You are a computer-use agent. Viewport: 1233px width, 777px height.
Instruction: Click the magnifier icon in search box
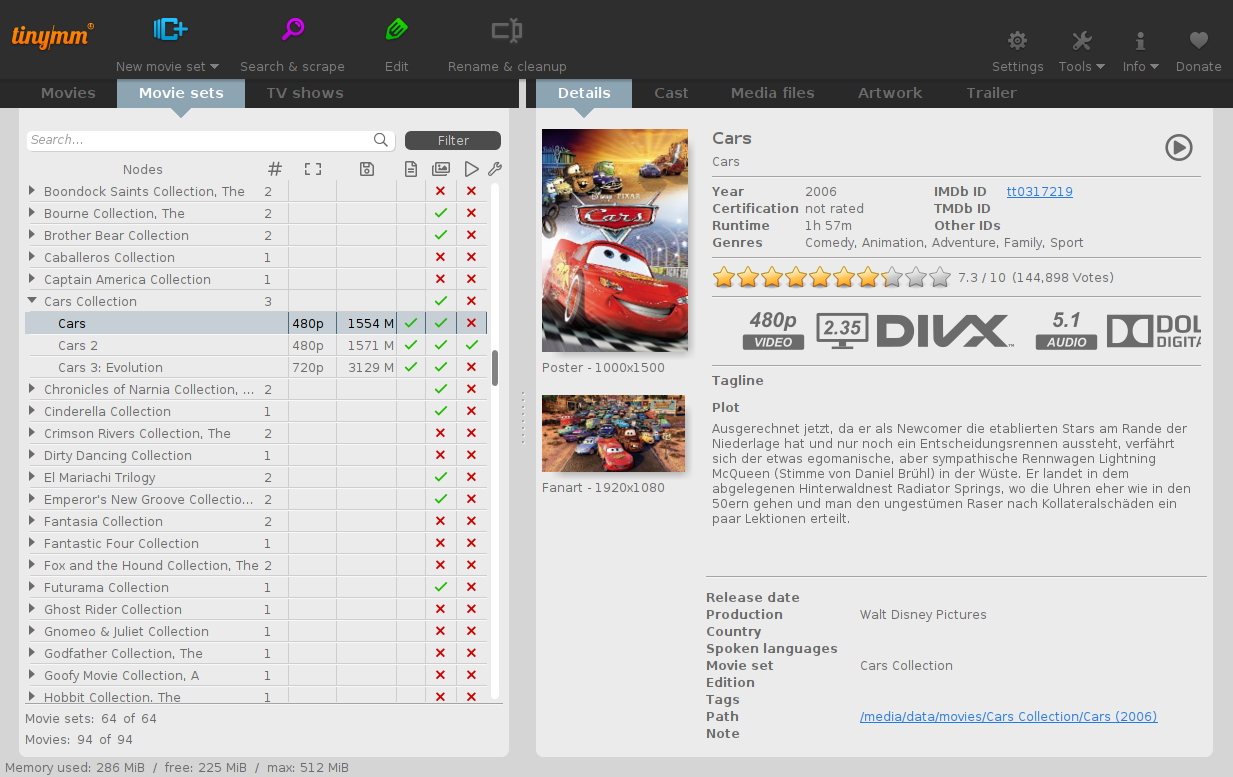[x=381, y=140]
